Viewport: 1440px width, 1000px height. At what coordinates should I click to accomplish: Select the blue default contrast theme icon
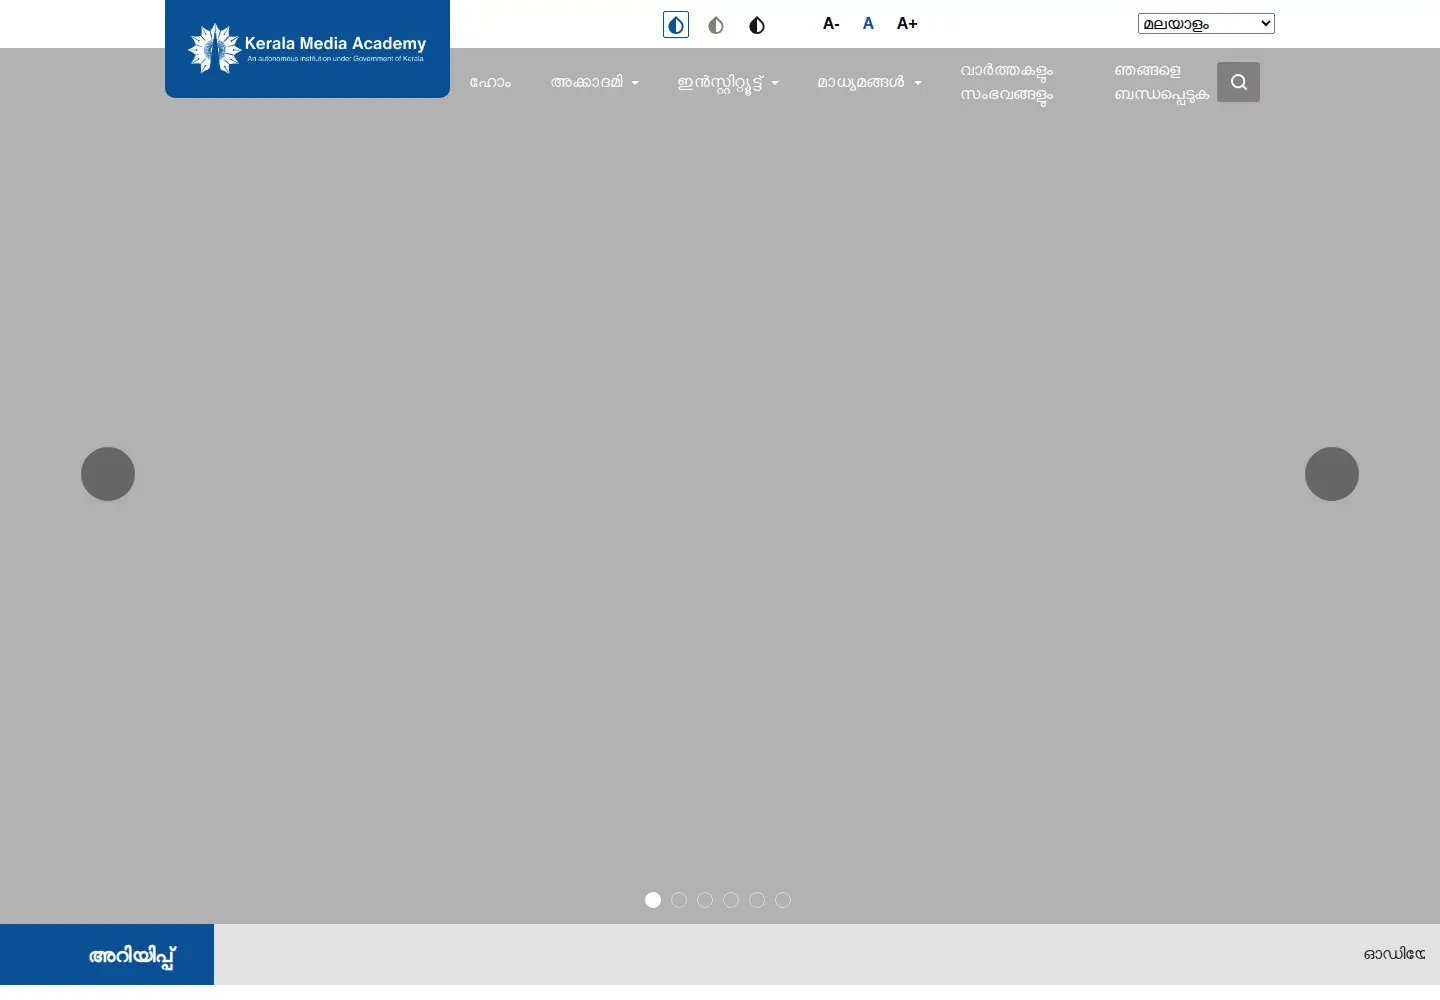(676, 25)
